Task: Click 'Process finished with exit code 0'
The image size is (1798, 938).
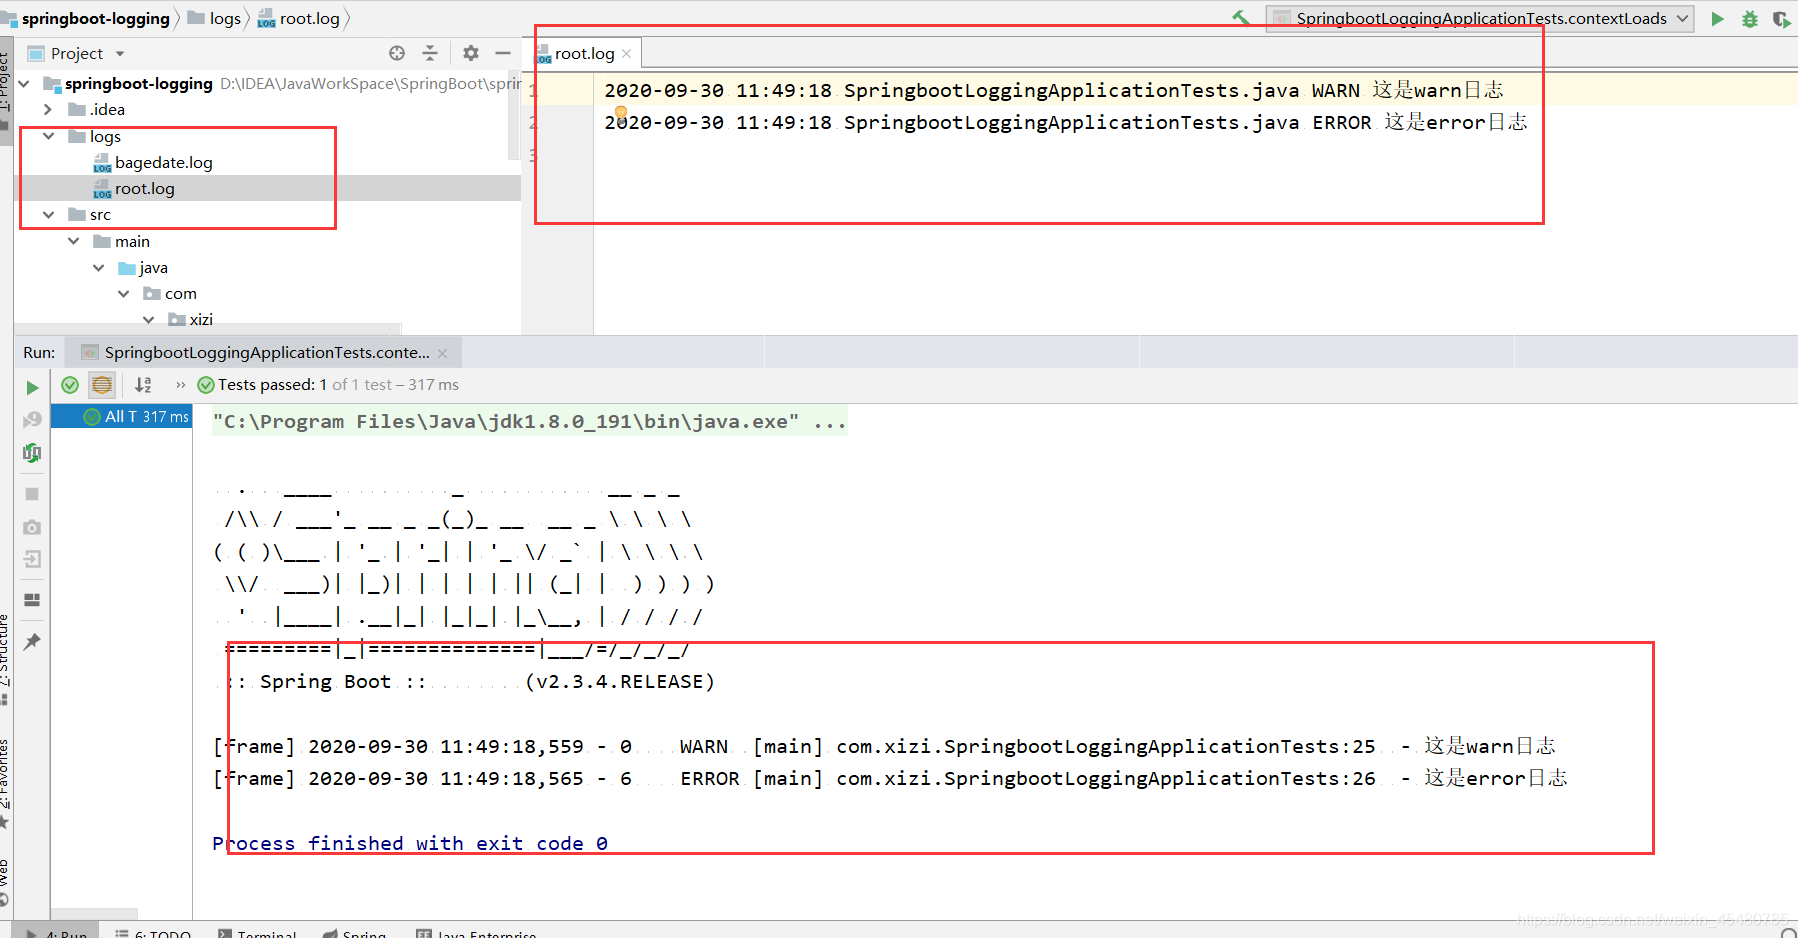Action: point(410,843)
